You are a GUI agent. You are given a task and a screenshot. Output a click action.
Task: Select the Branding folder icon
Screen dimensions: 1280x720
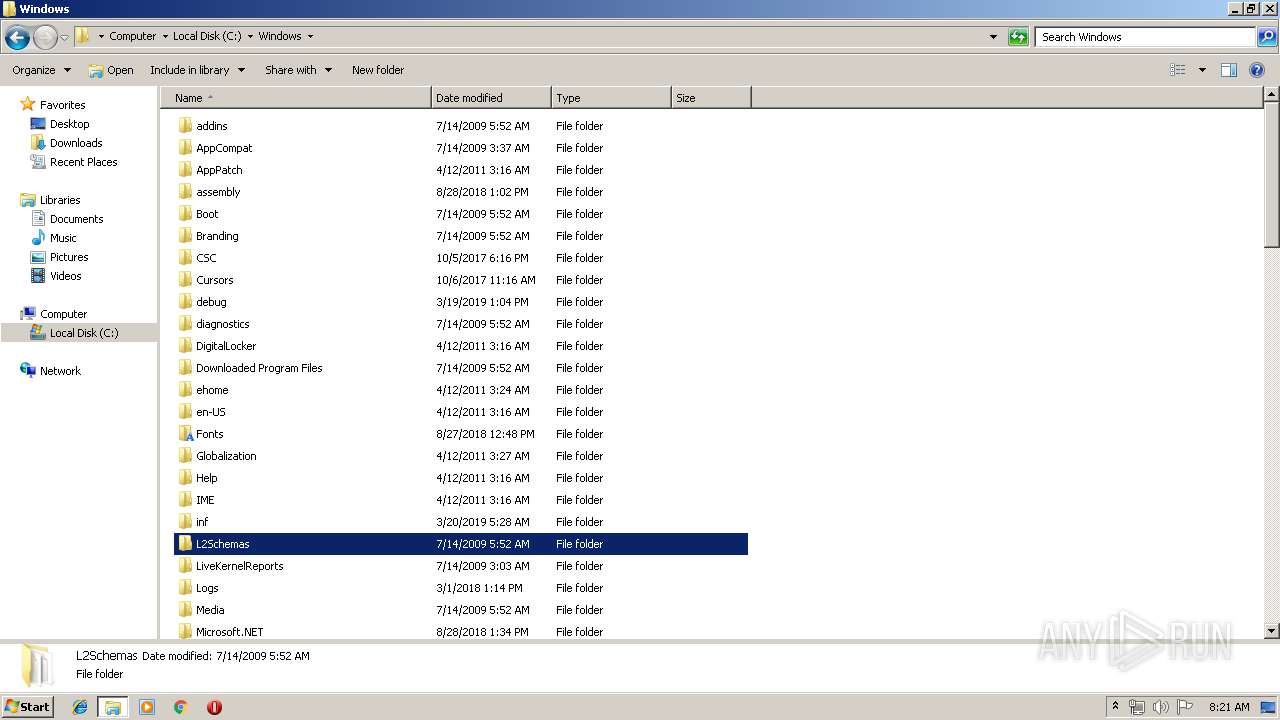[x=185, y=236]
